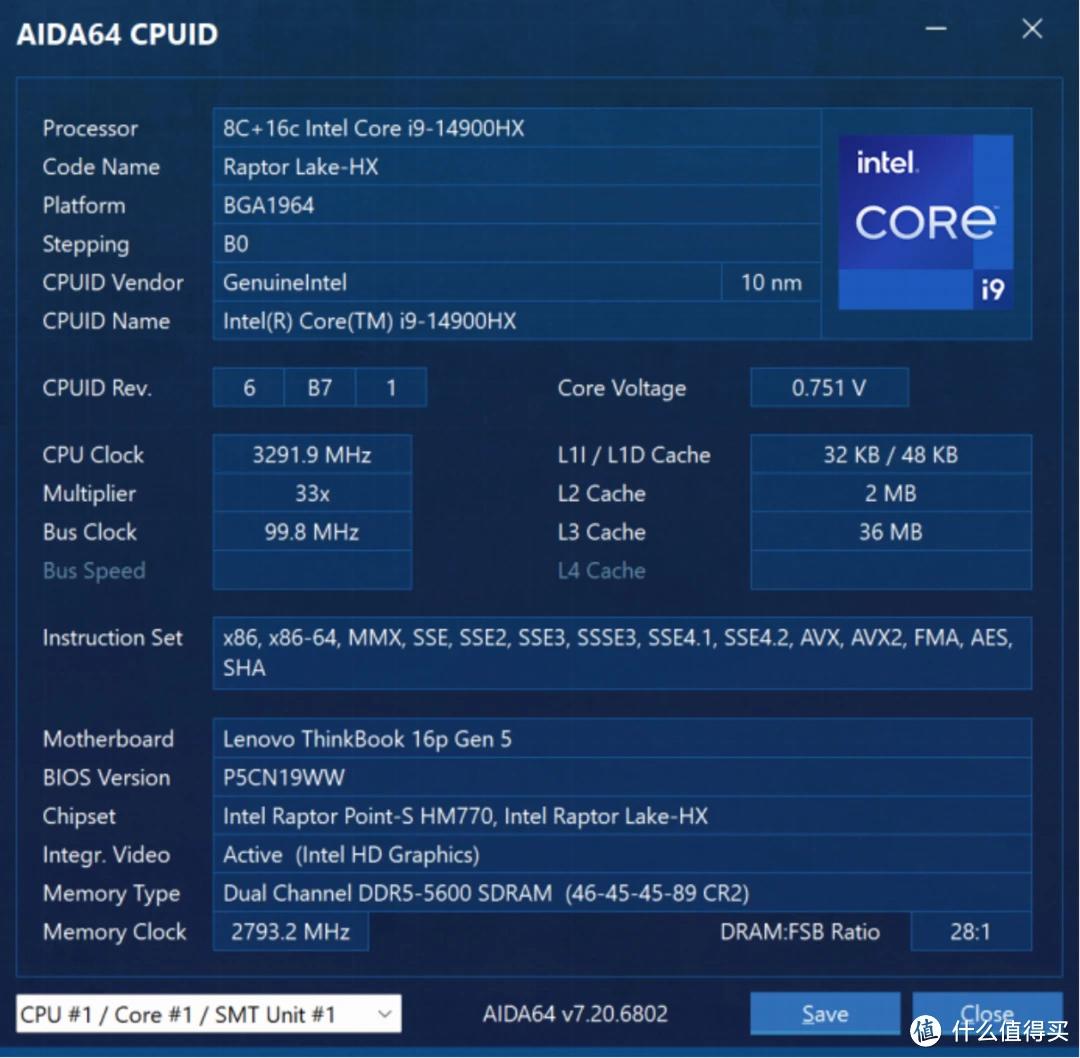Screen dimensions: 1080x1058
Task: Click the instruction set list field
Action: click(x=622, y=652)
